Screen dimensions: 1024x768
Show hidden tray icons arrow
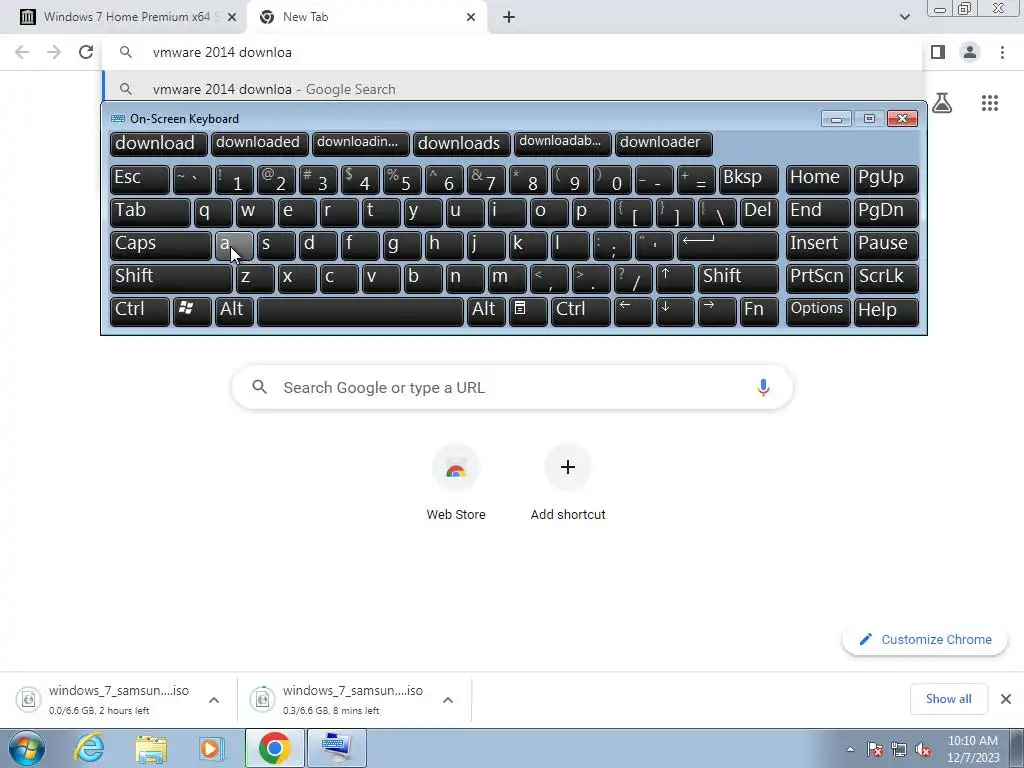(850, 749)
